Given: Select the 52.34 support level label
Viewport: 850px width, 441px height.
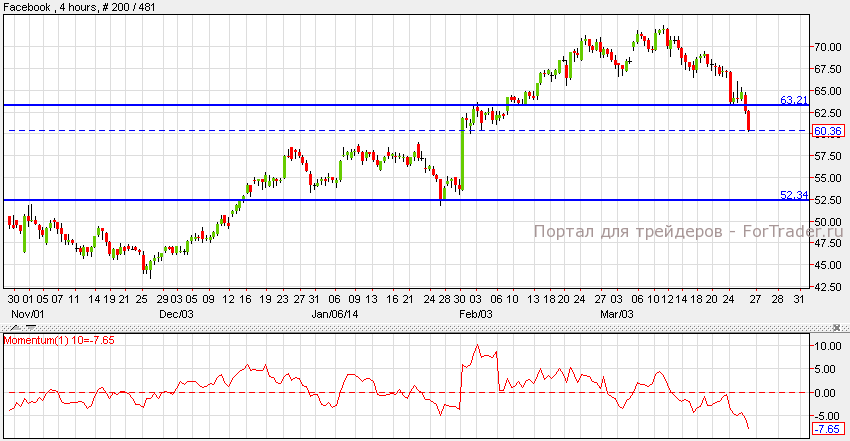Looking at the screenshot, I should [793, 195].
